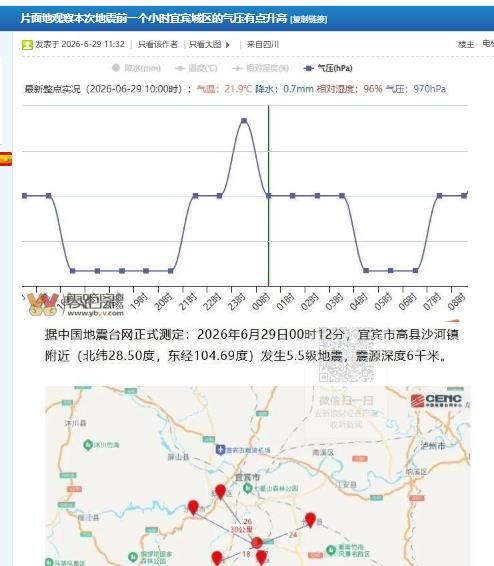Screen dimensions: 494x566
Task: Click the first low pressure point after the initial drop
Action: (x=73, y=271)
